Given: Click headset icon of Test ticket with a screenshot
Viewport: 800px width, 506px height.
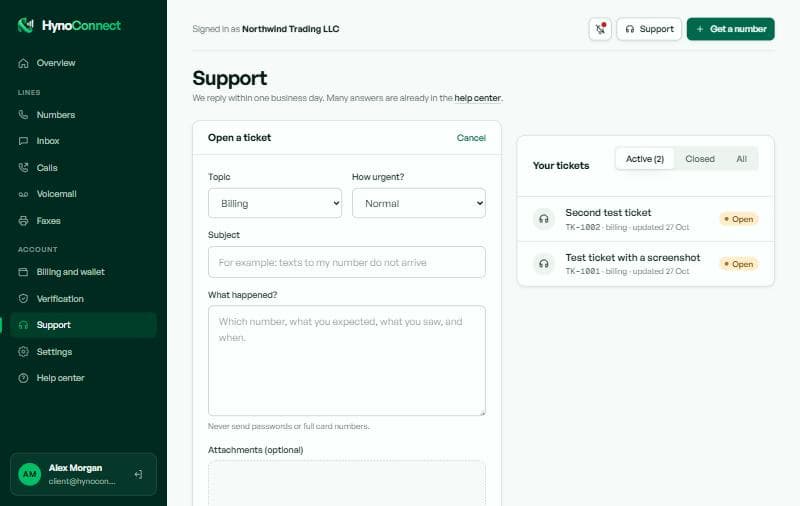Looking at the screenshot, I should tap(544, 264).
